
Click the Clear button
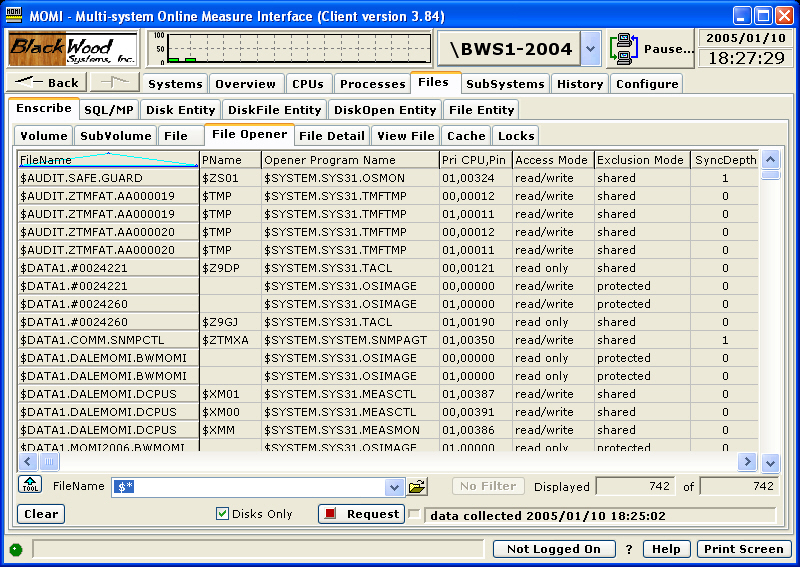[41, 514]
